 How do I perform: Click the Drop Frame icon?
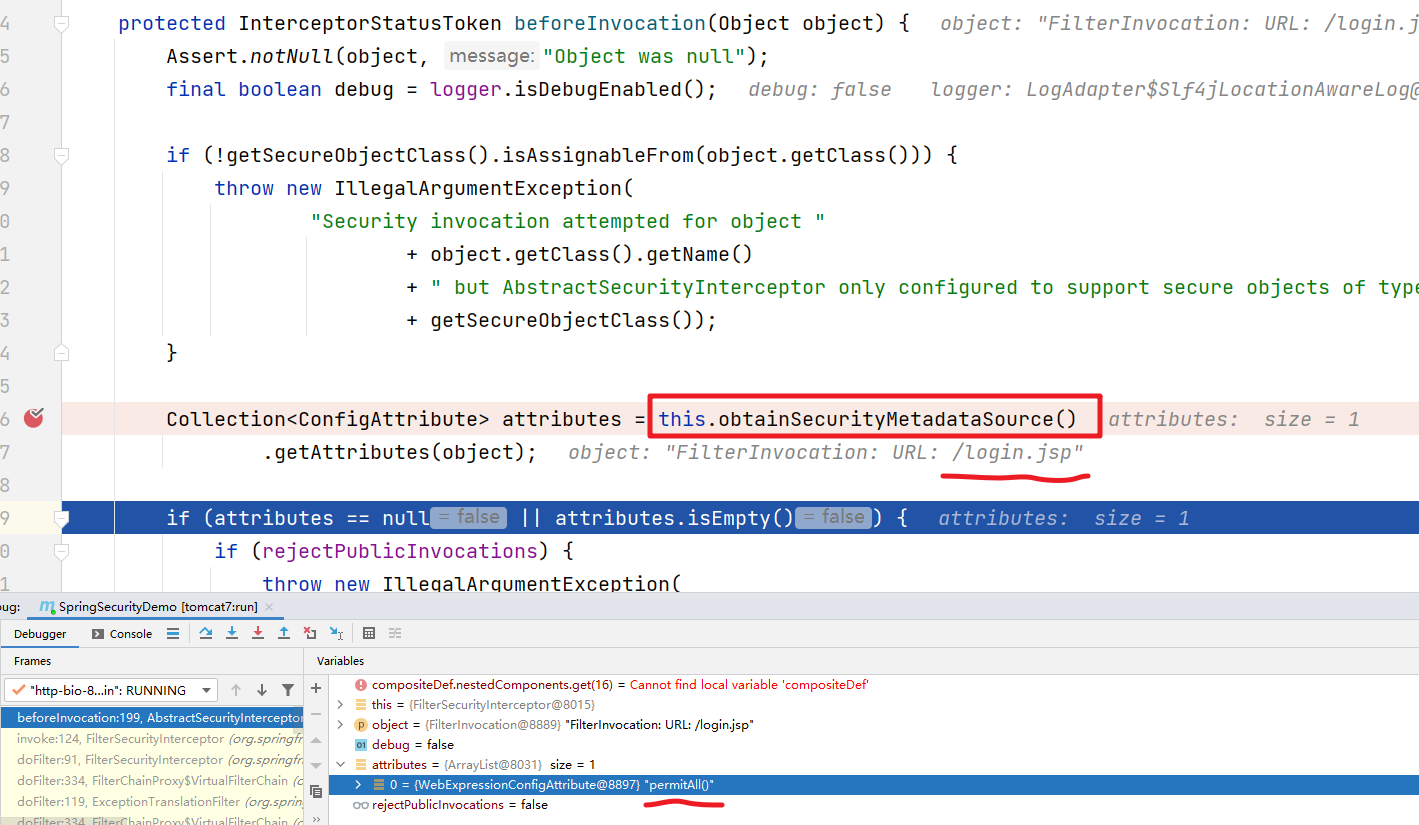[x=310, y=633]
